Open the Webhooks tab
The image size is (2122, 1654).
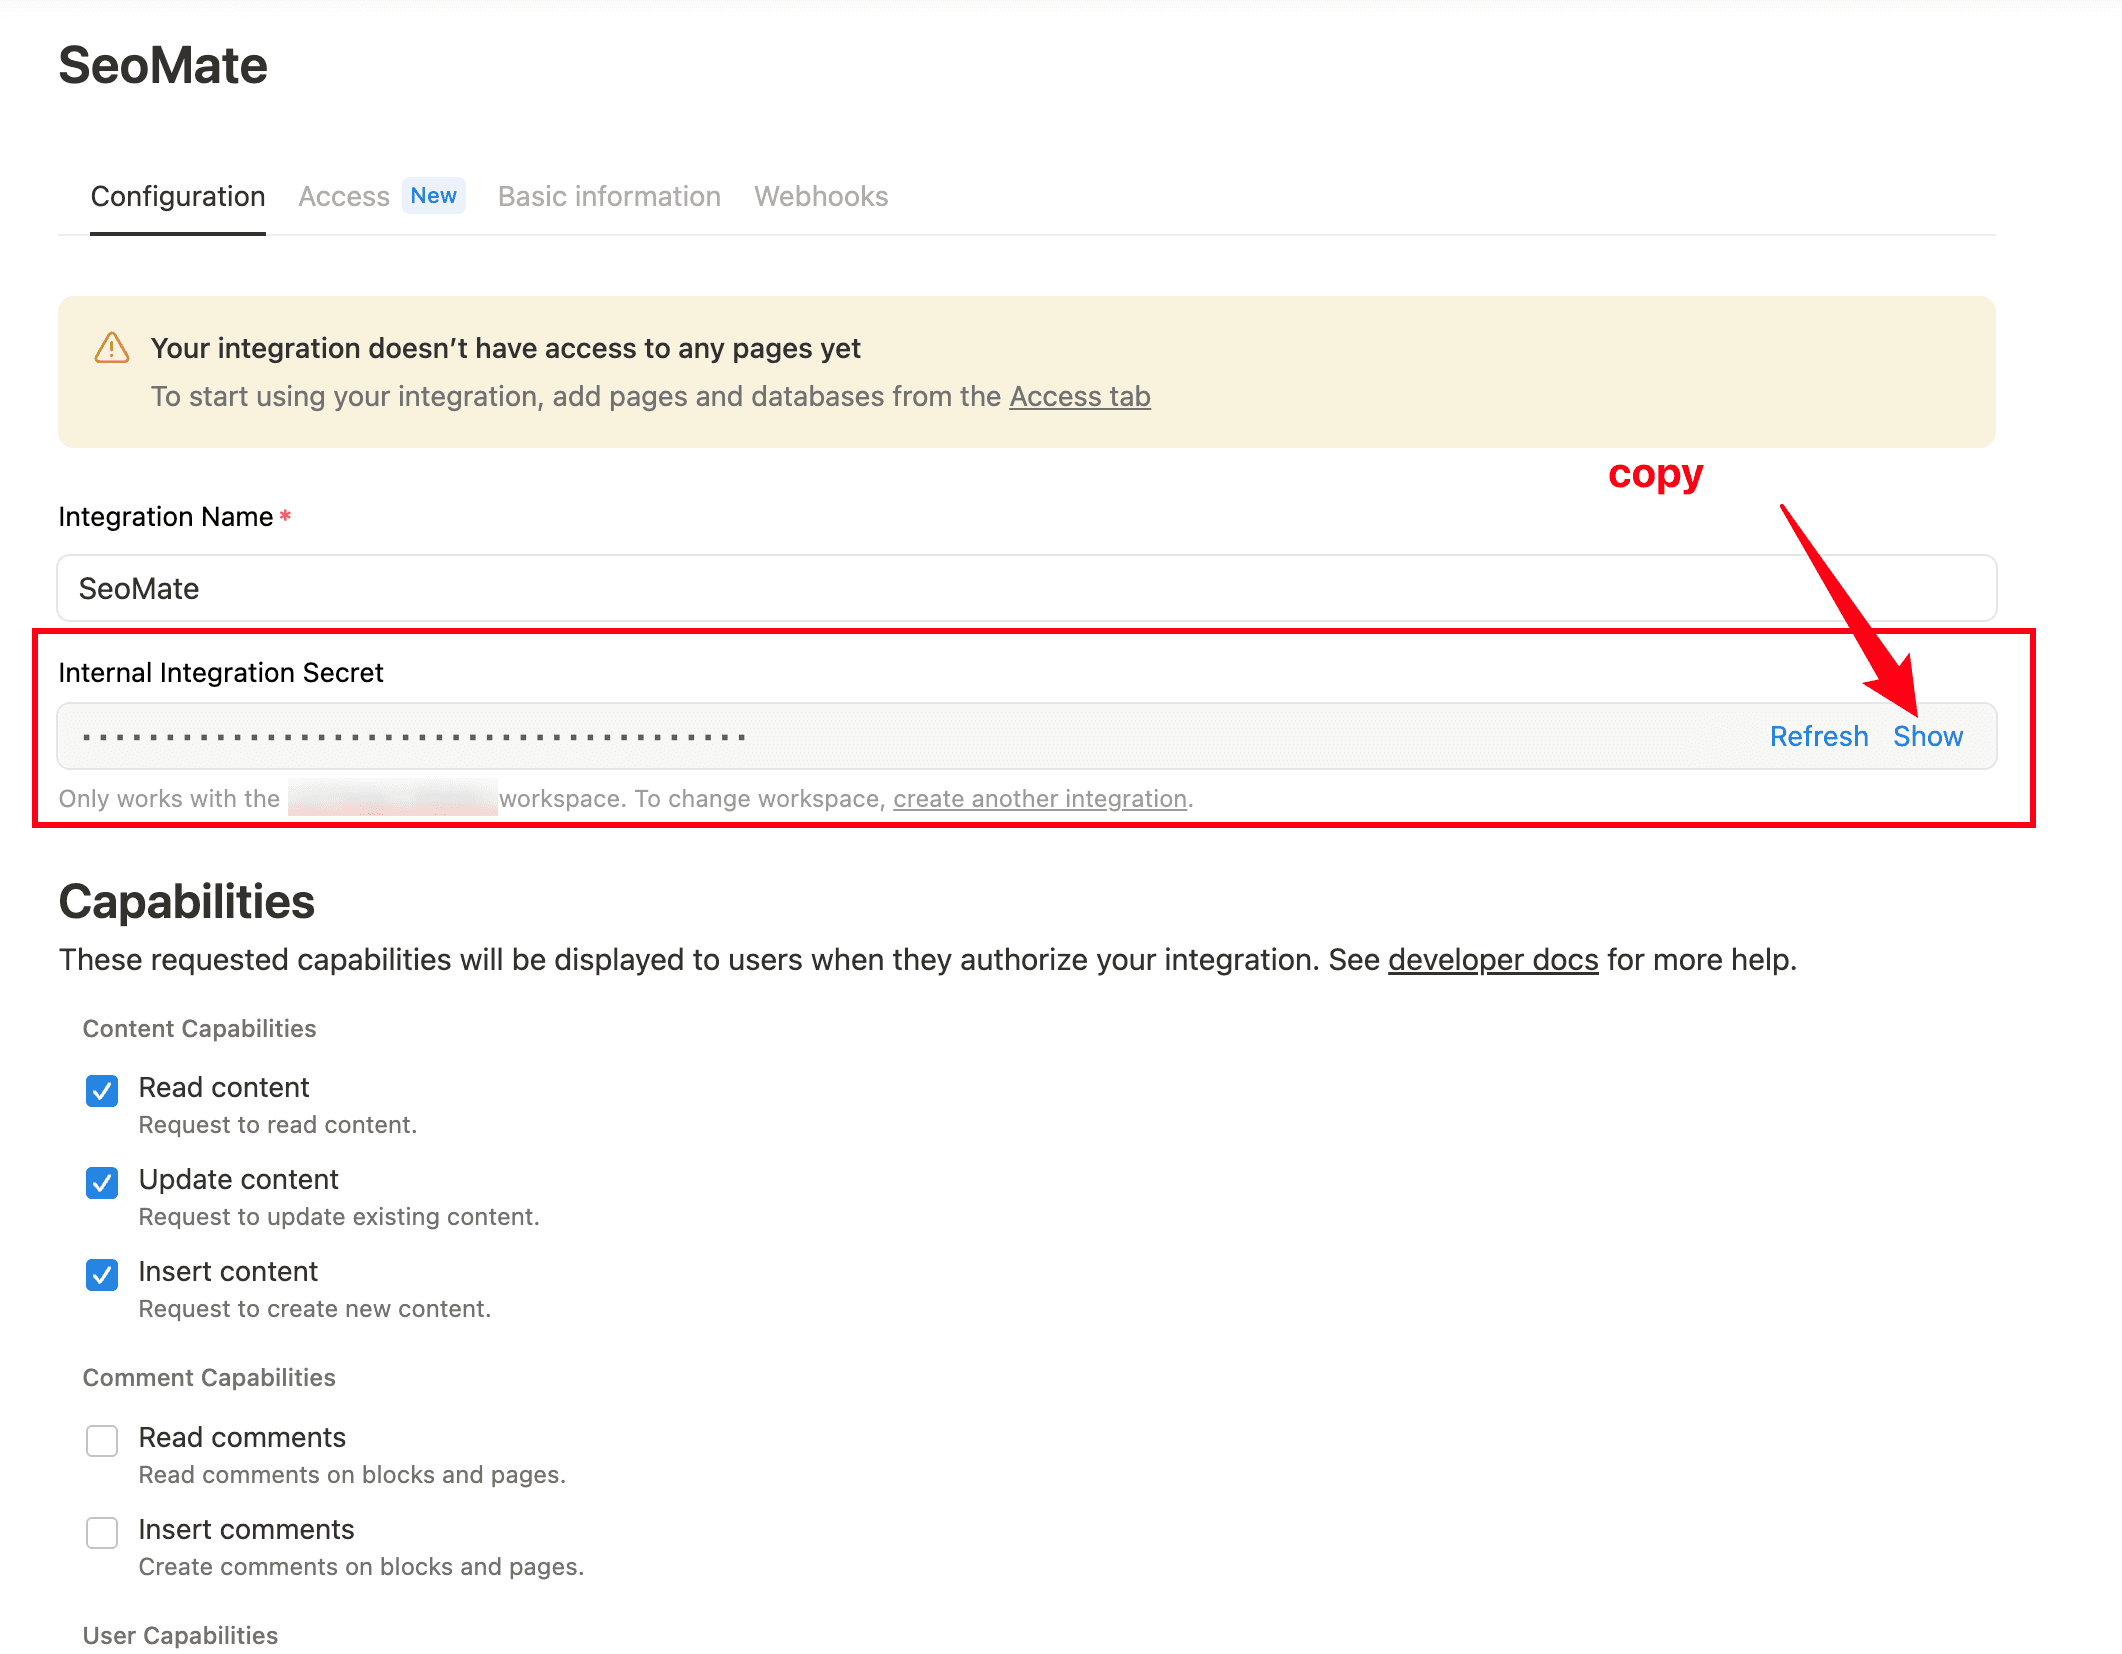[x=820, y=196]
